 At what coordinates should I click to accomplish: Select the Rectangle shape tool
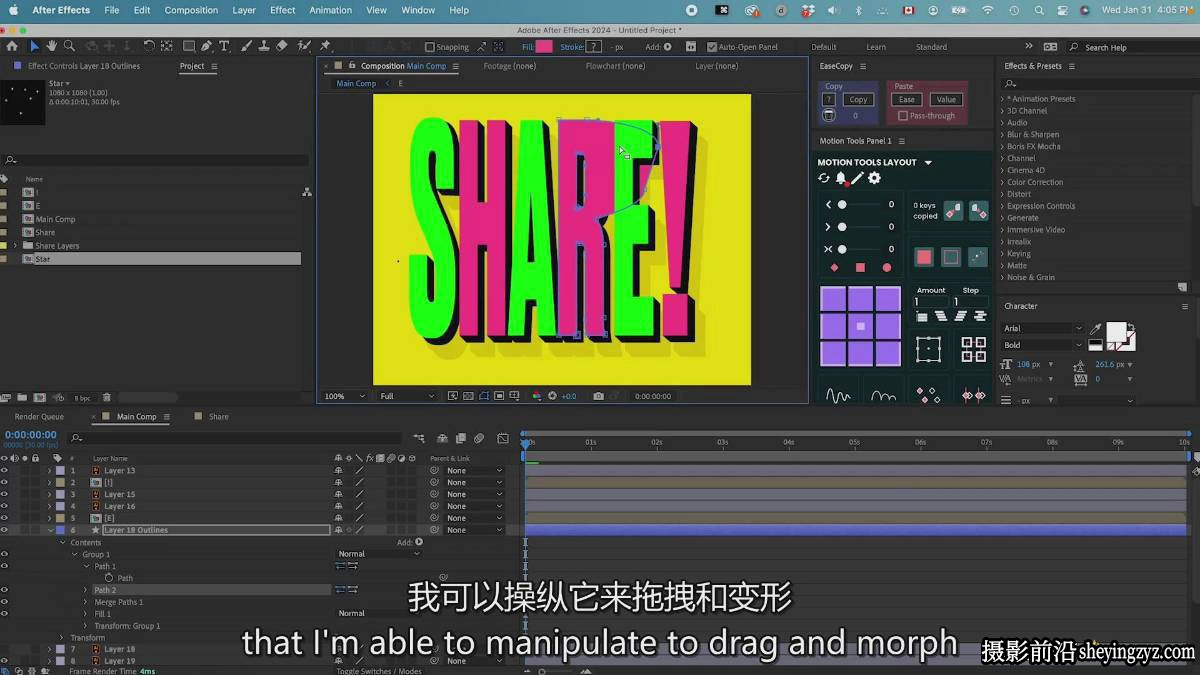coord(188,46)
